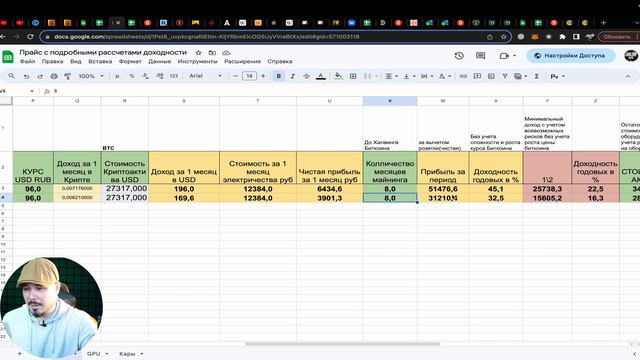Click the Undo icon in toolbar
Viewport: 640px width, 360px height.
coord(26,76)
